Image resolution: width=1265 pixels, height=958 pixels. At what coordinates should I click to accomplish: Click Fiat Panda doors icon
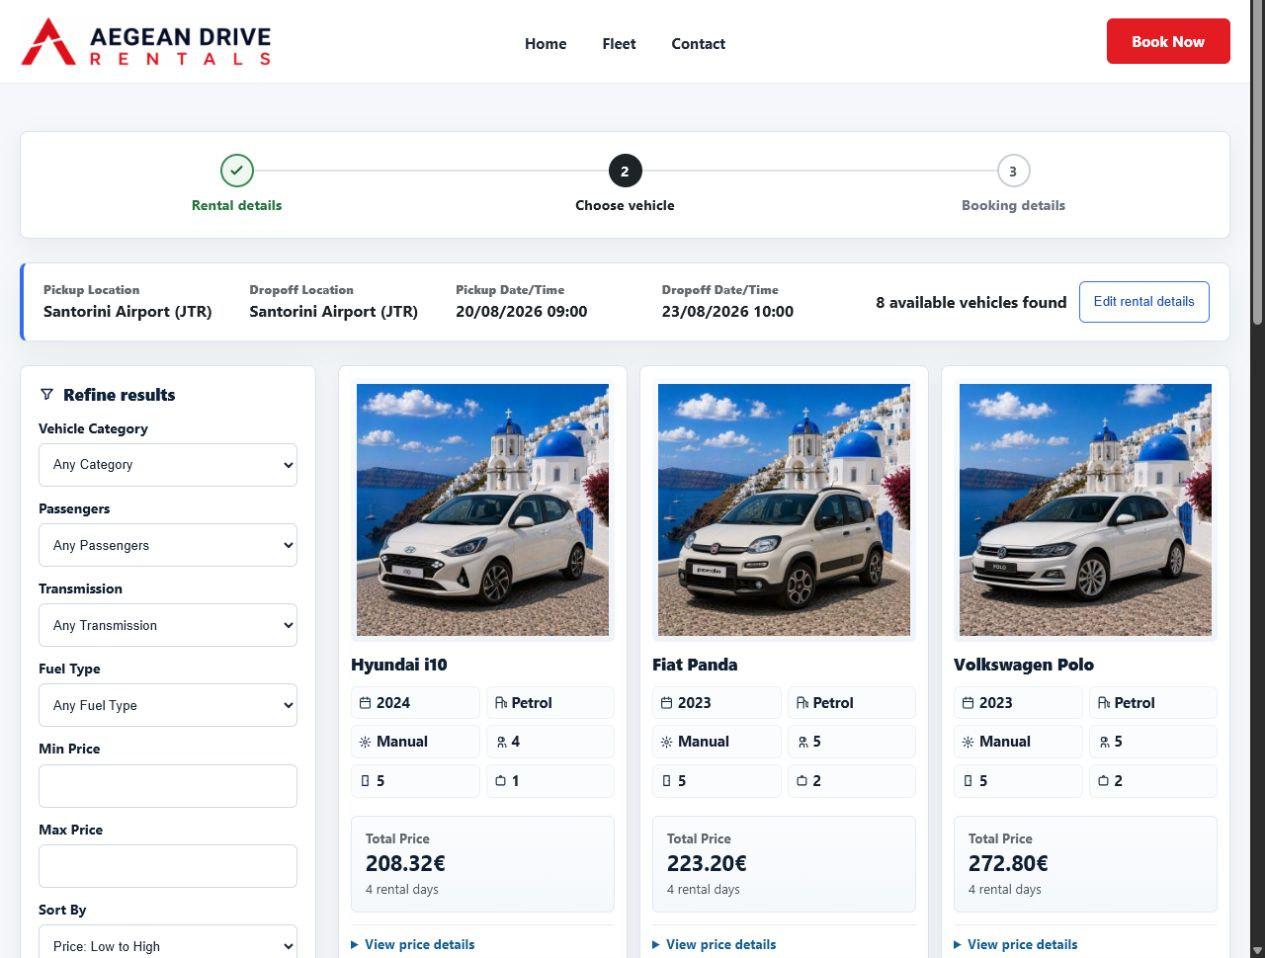[666, 781]
